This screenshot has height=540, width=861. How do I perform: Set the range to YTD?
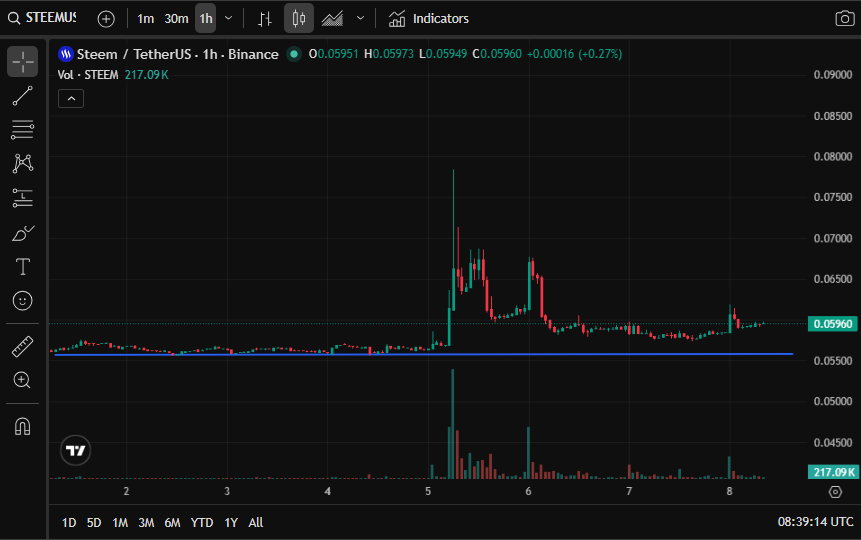pyautogui.click(x=202, y=522)
